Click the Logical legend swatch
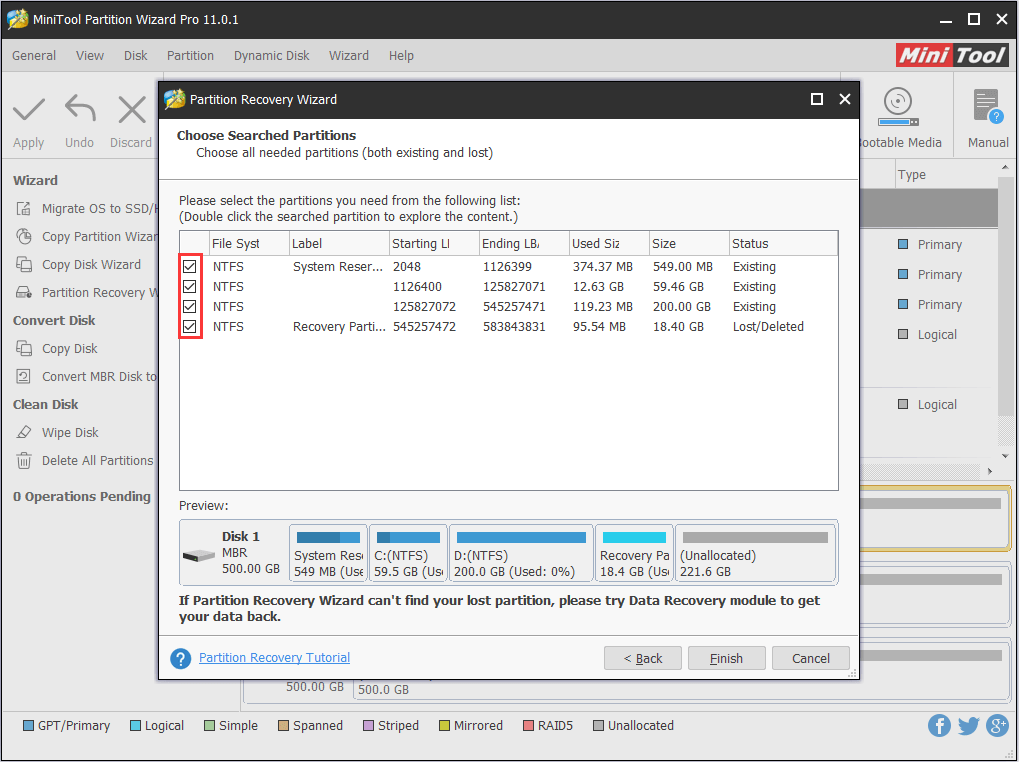The image size is (1019, 762). 135,726
